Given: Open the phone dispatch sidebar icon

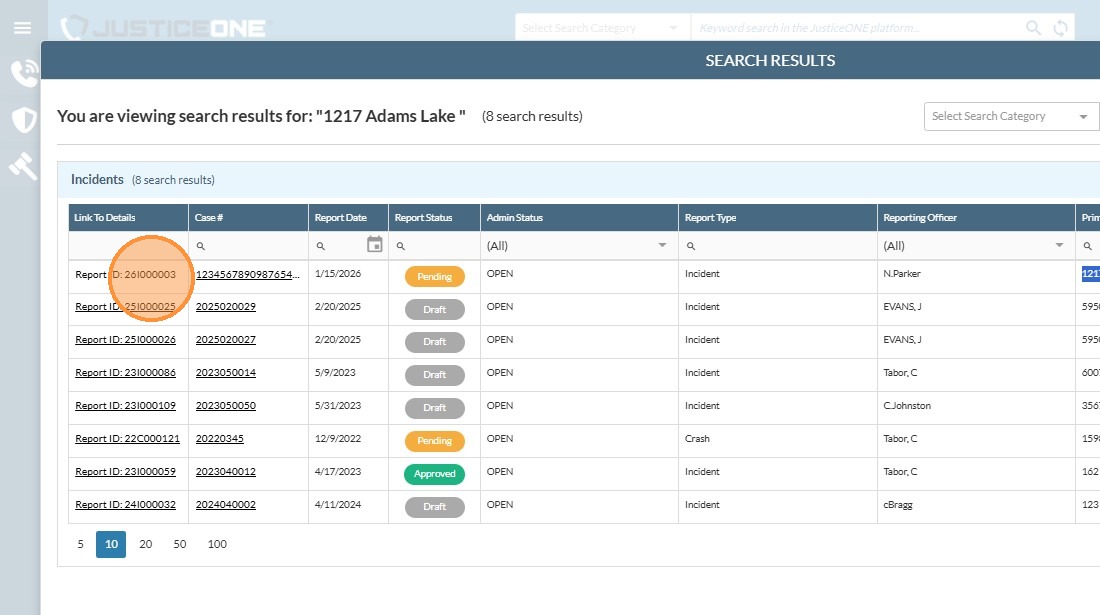Looking at the screenshot, I should [x=25, y=73].
